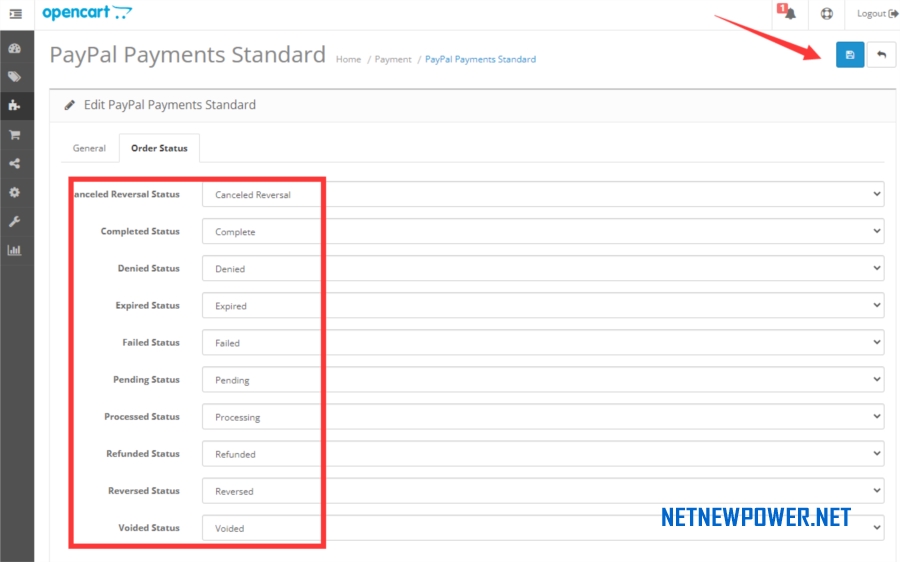Toggle the sidebar menu collapse icon
The image size is (900, 562).
(x=16, y=14)
